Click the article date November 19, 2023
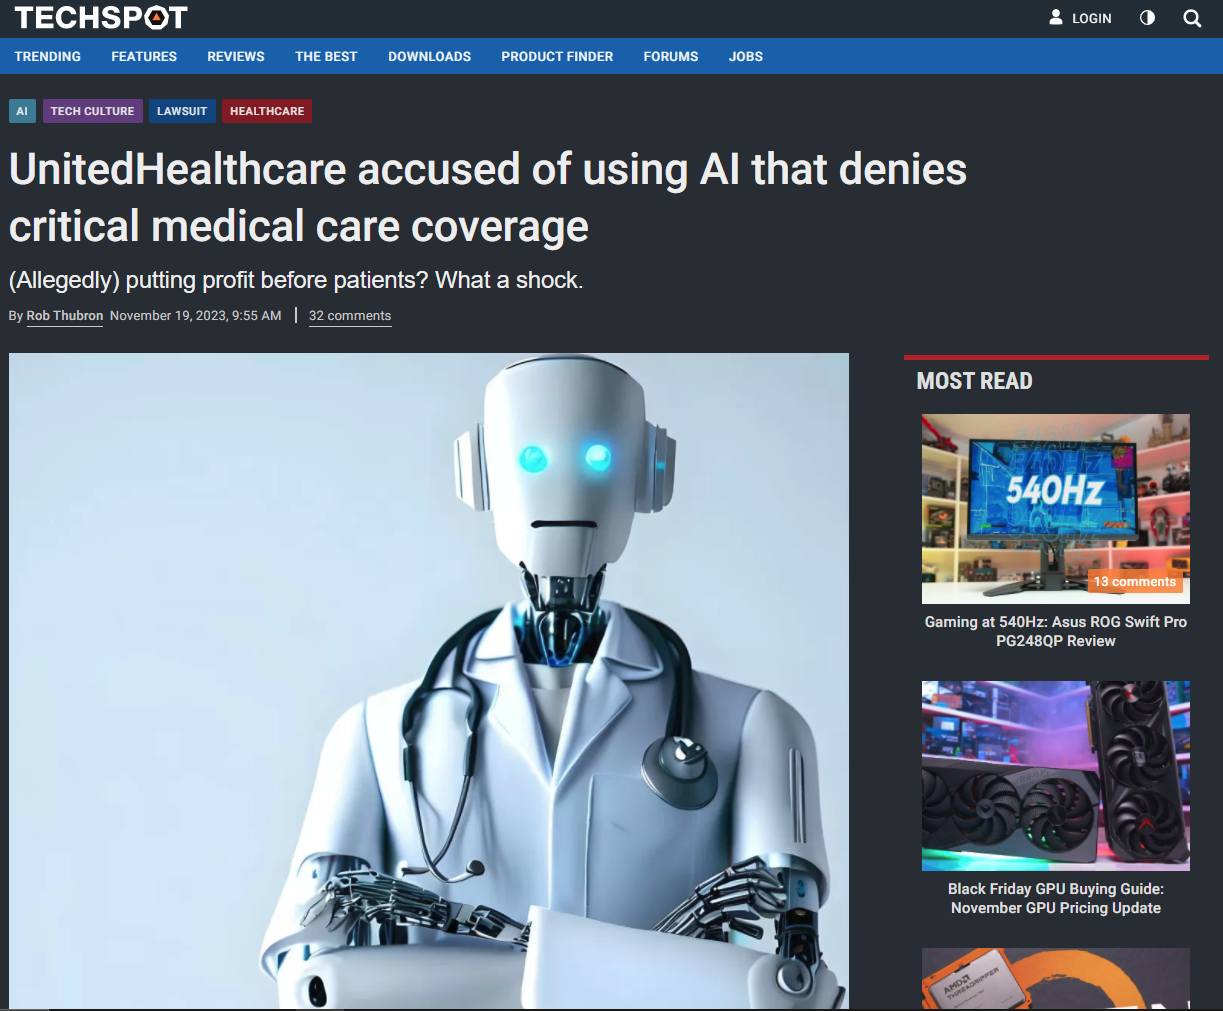The width and height of the screenshot is (1223, 1011). pos(196,316)
